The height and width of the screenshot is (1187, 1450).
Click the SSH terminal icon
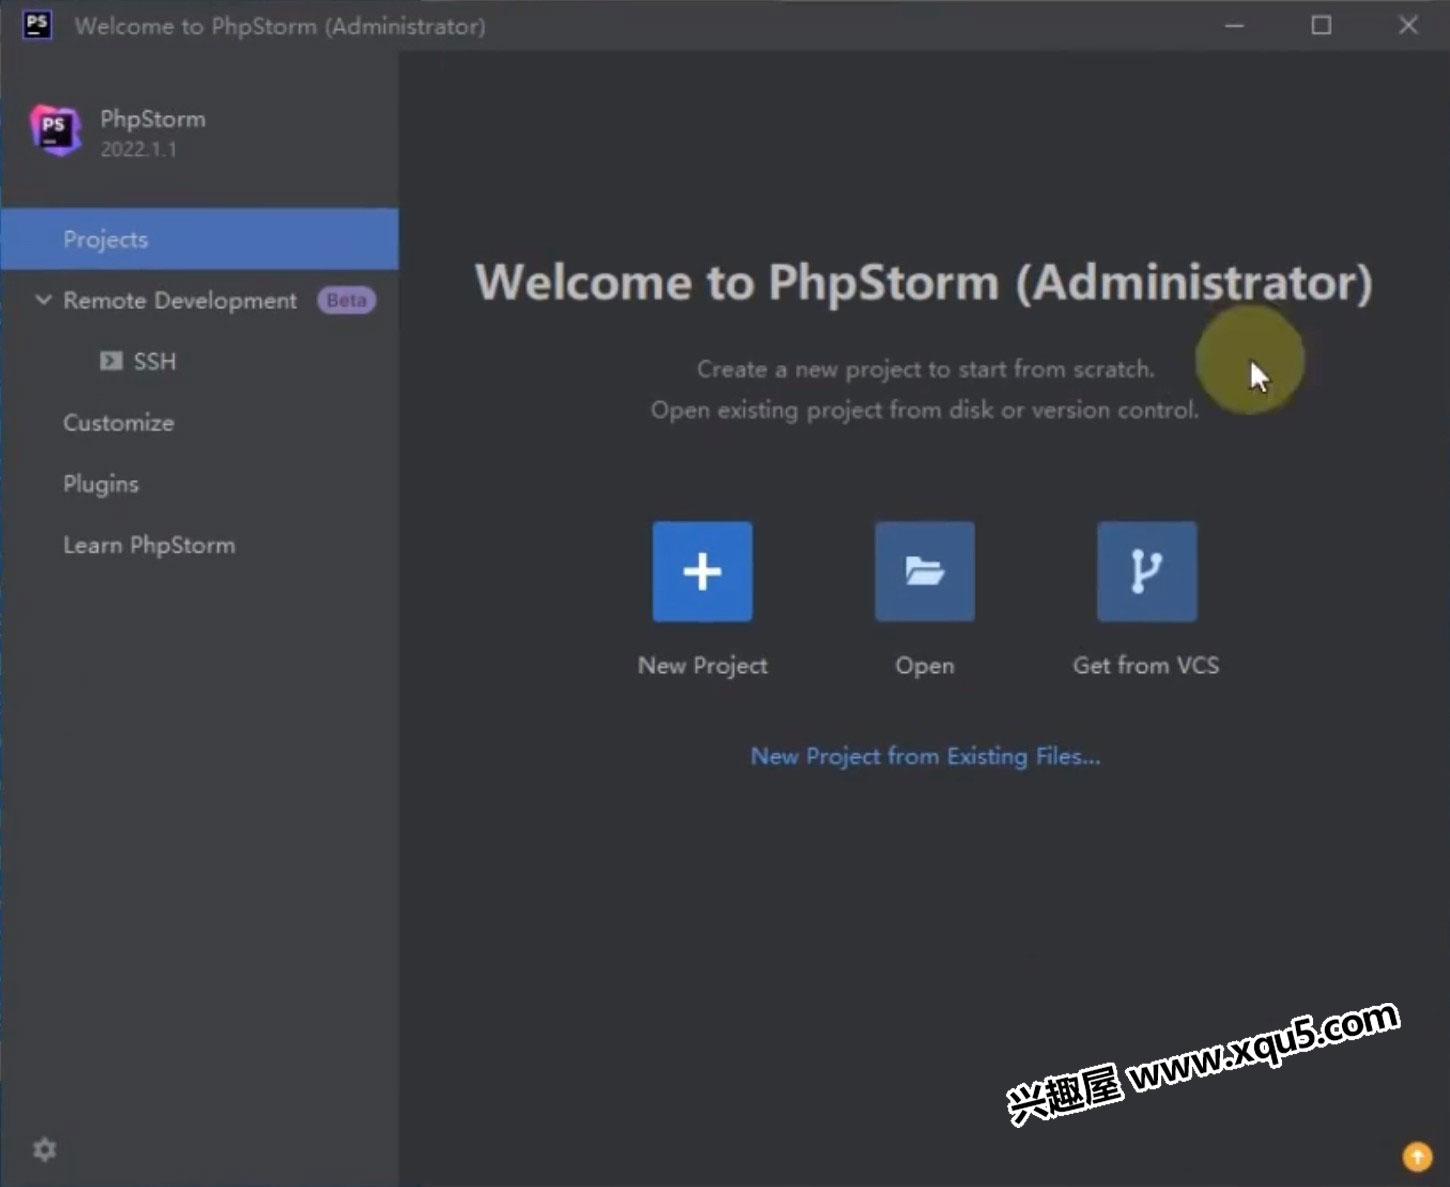tap(111, 361)
